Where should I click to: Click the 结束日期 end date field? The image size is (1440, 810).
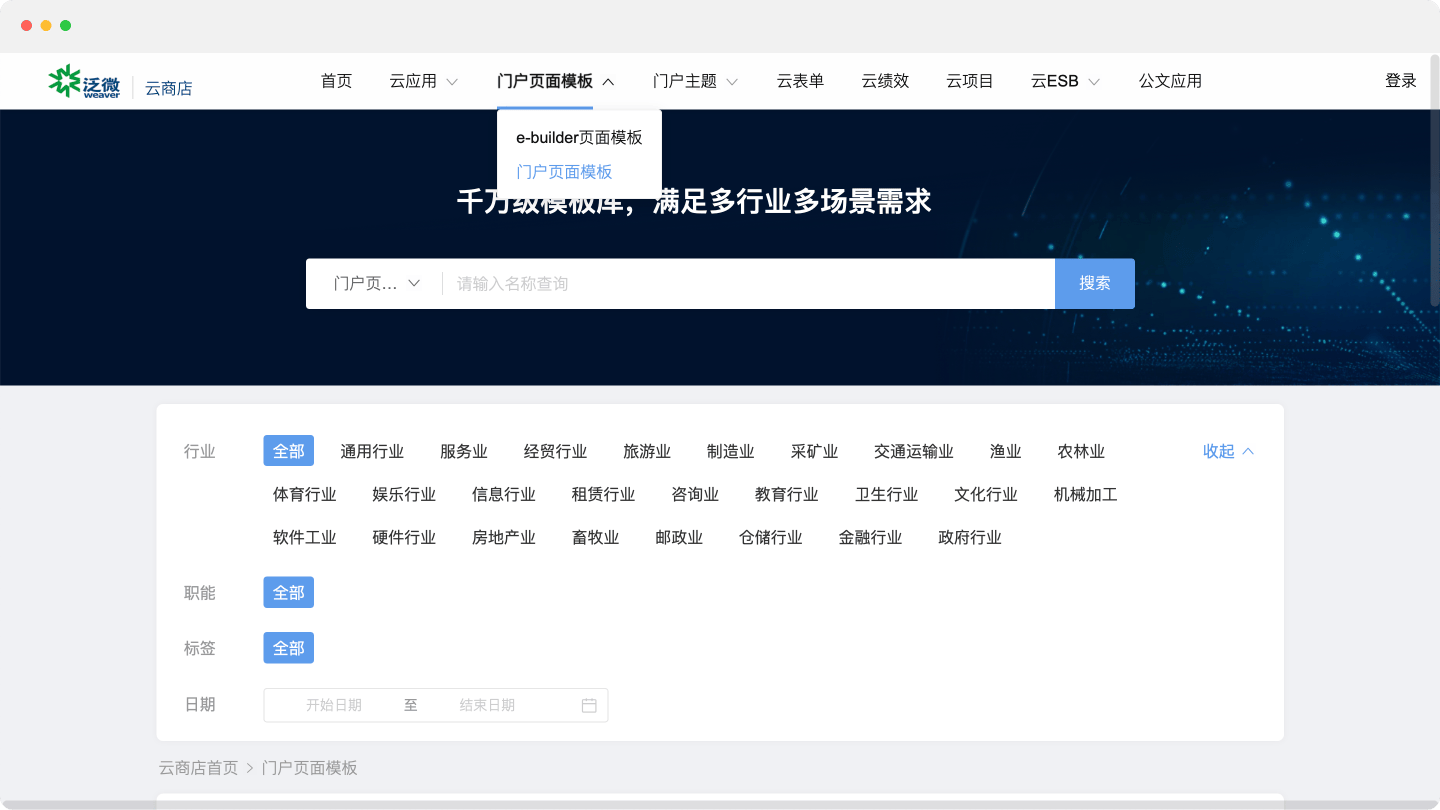pyautogui.click(x=487, y=705)
